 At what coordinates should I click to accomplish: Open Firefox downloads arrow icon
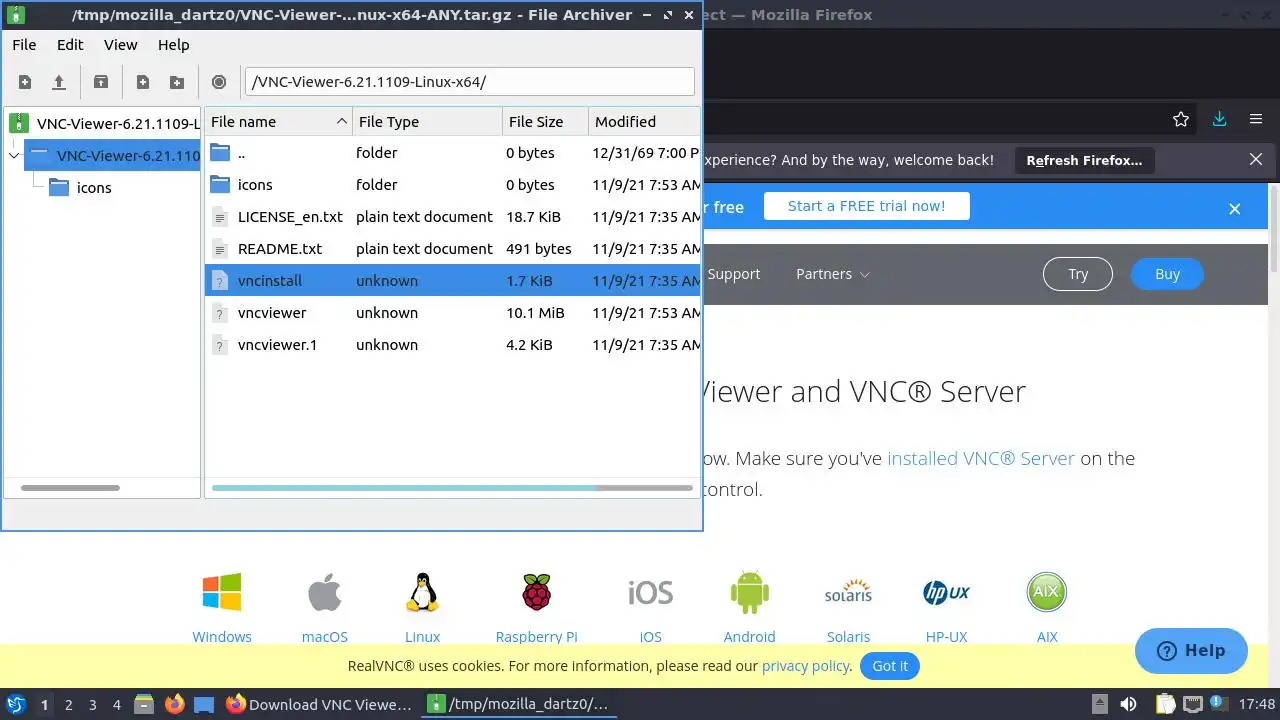click(1219, 119)
